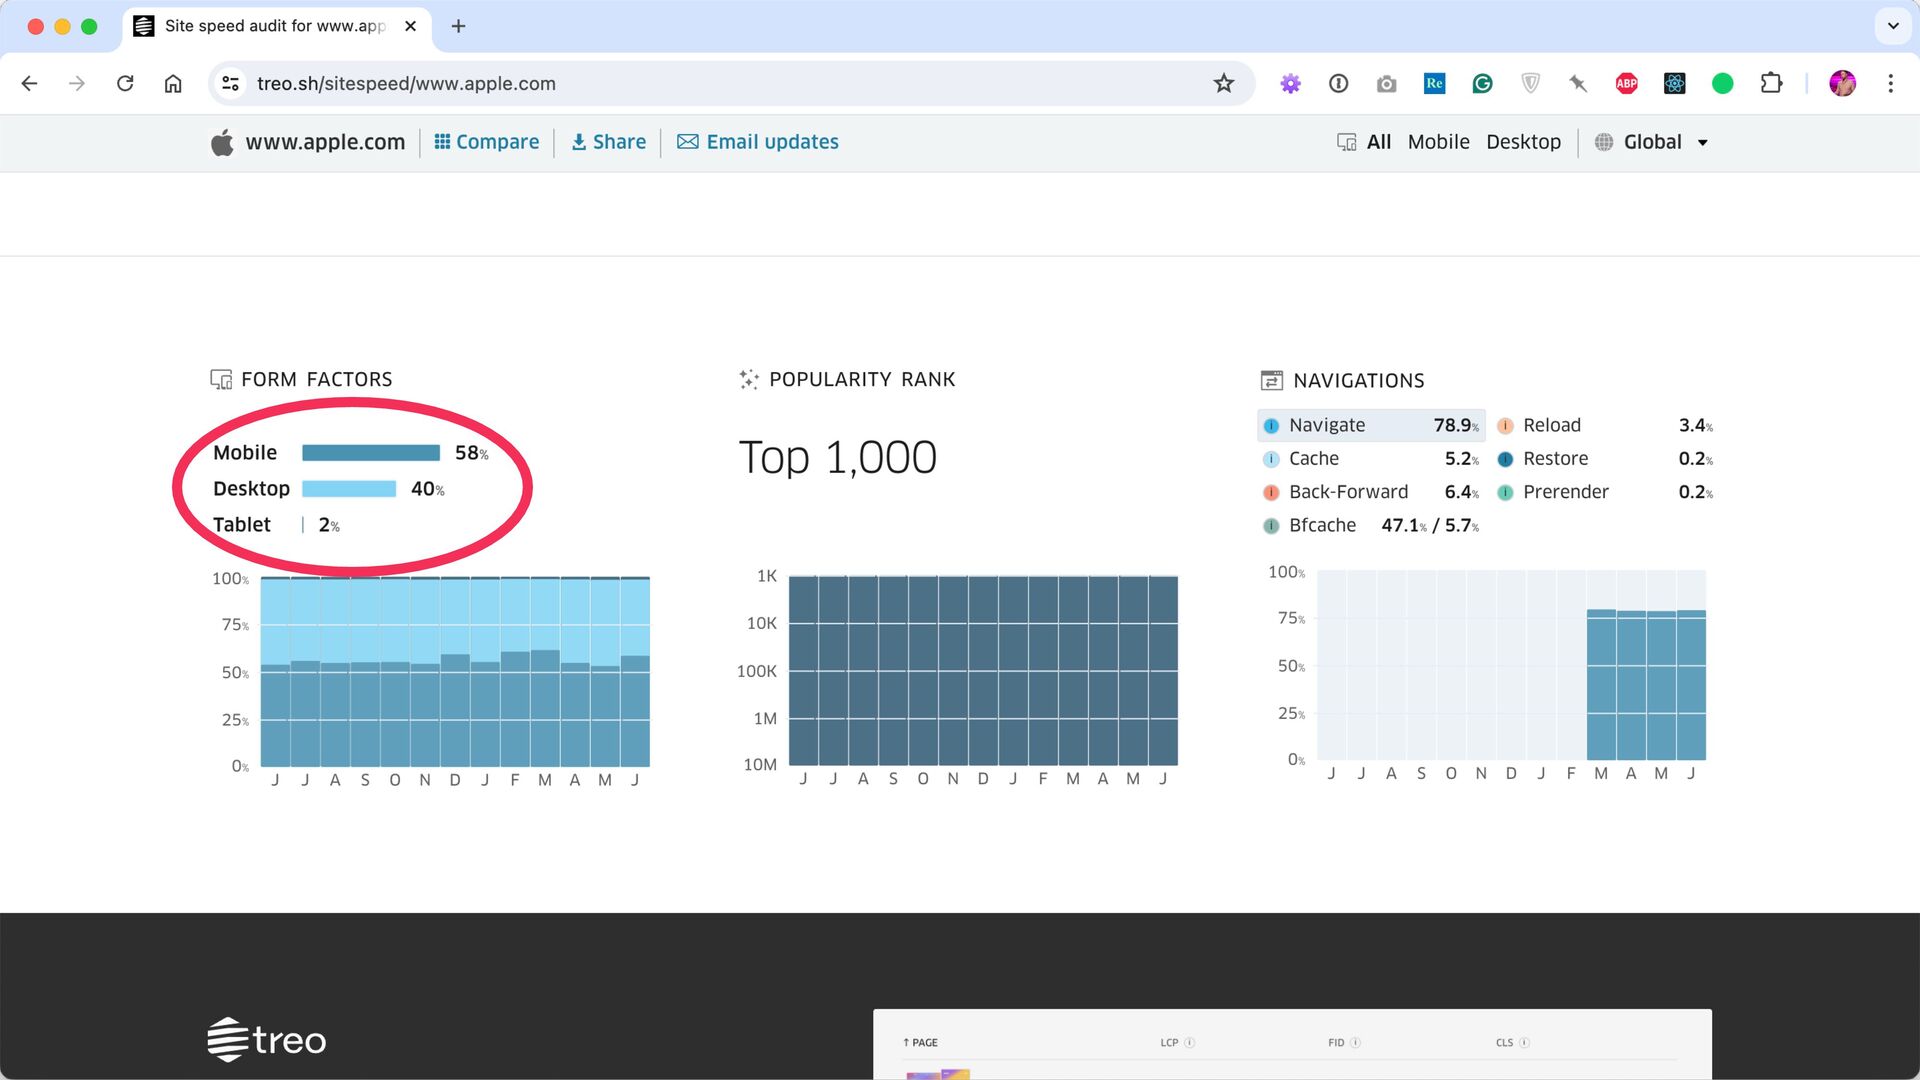View site information icon in address bar
The image size is (1920, 1080).
[x=231, y=84]
